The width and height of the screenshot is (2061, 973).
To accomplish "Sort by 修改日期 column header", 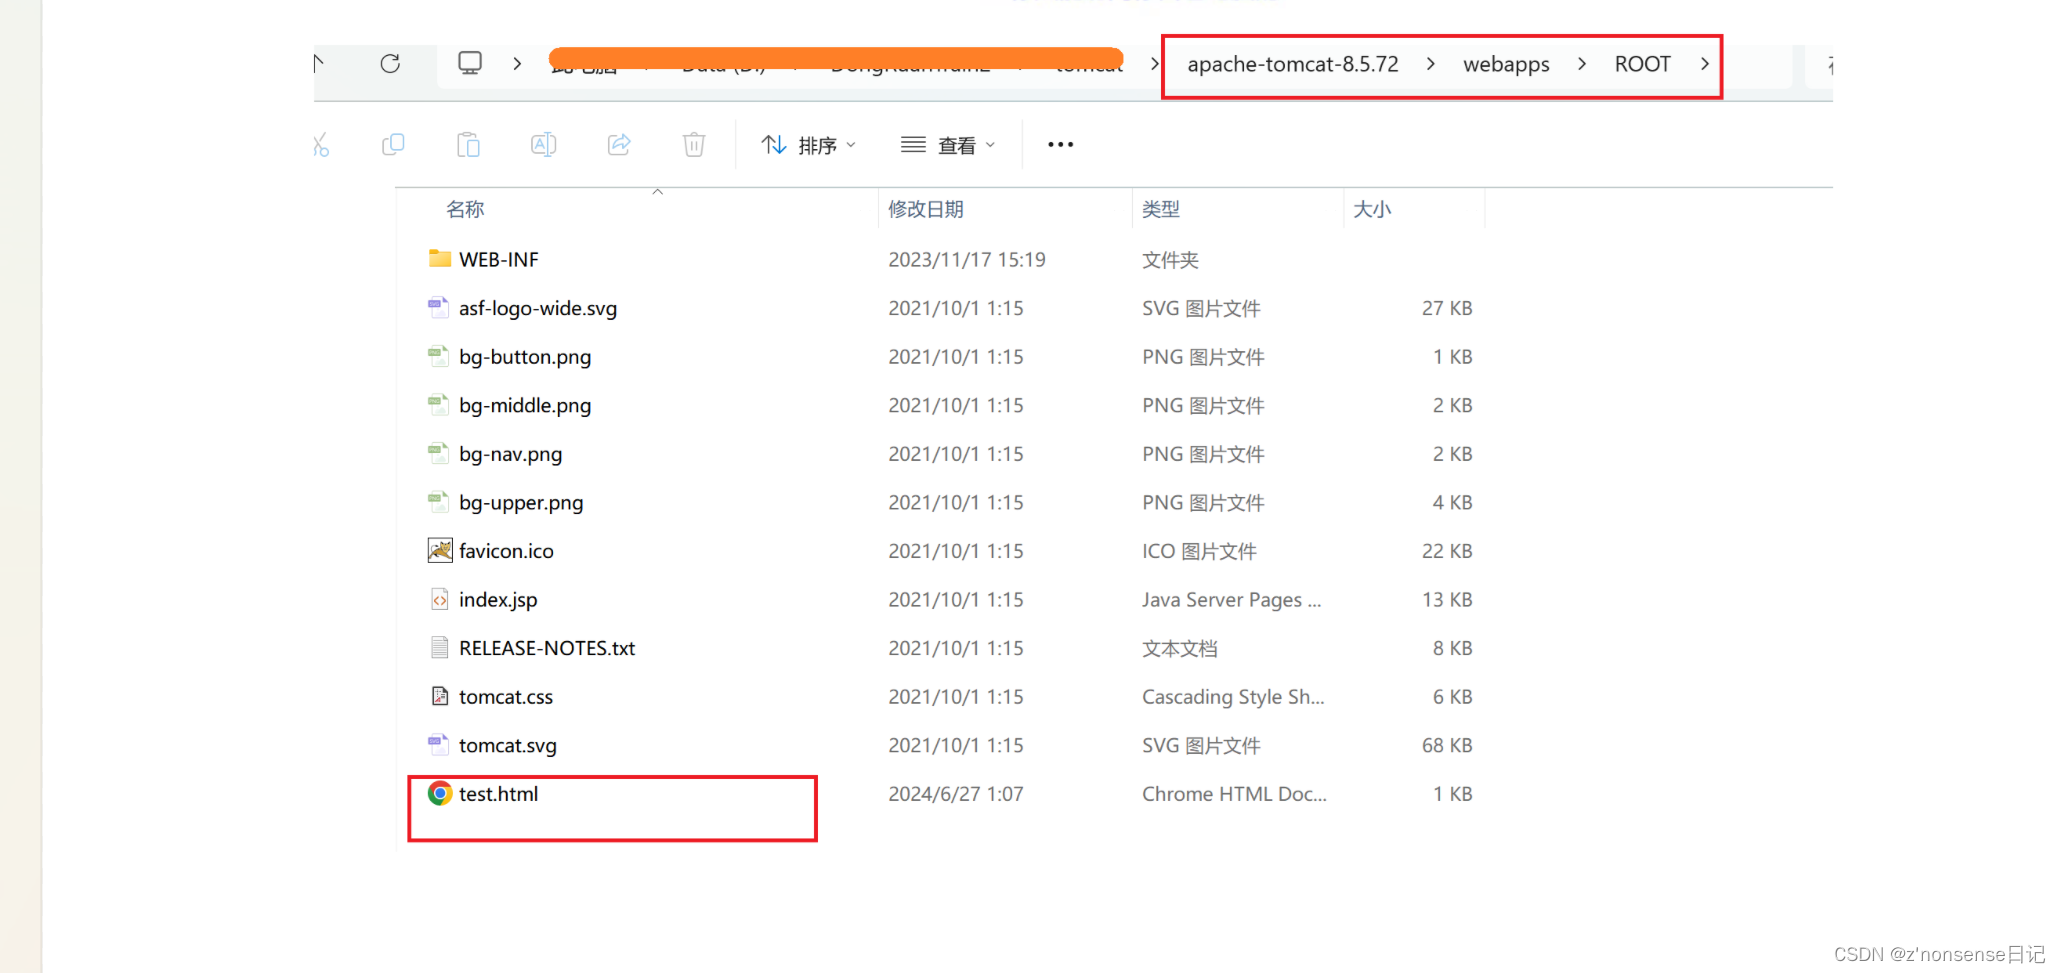I will tap(926, 209).
